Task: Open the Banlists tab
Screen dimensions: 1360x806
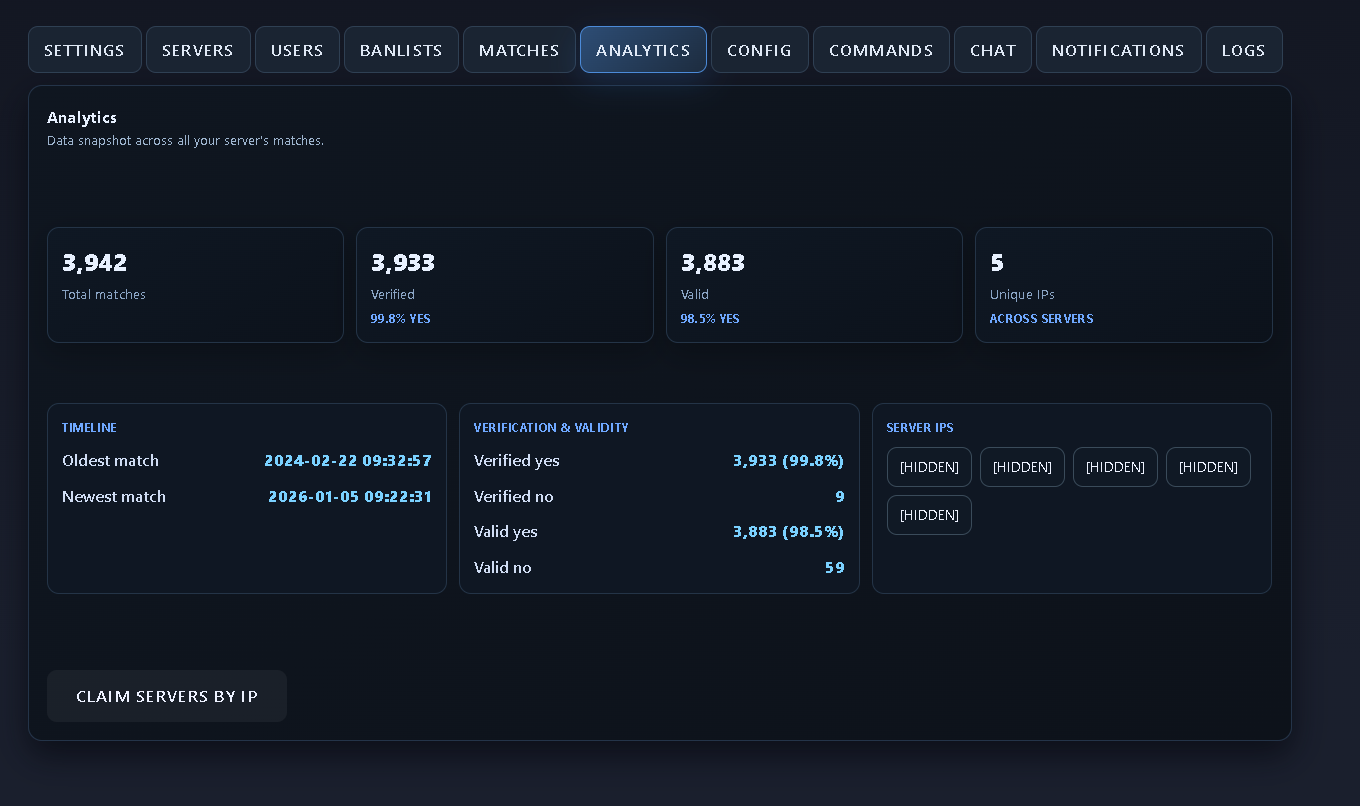Action: point(401,50)
